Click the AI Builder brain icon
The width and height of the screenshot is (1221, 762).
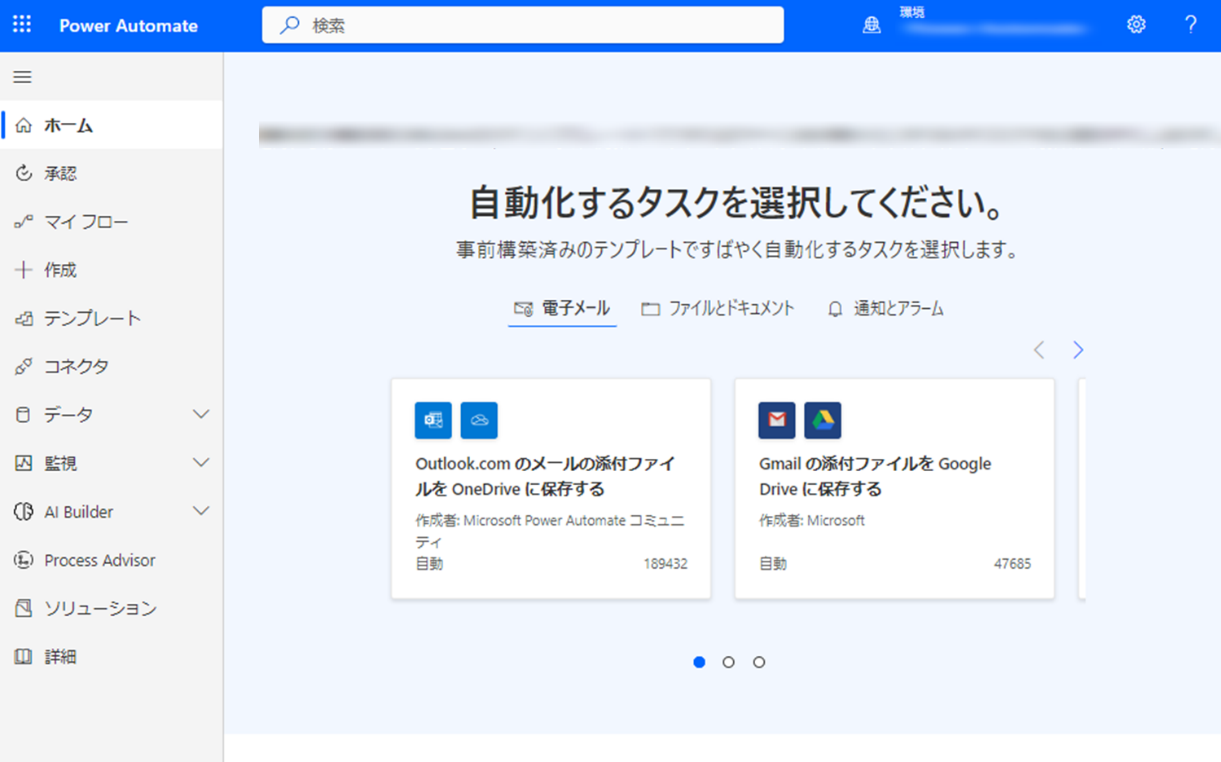coord(24,512)
